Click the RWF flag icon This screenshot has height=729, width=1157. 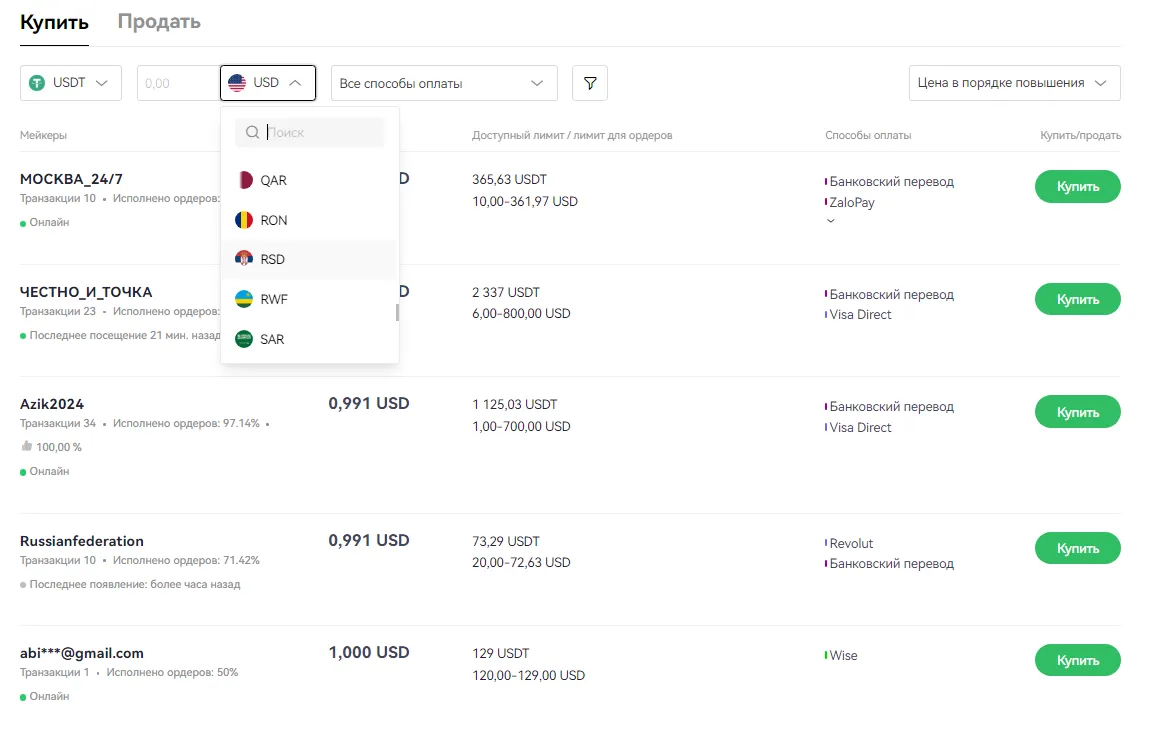pyautogui.click(x=243, y=299)
